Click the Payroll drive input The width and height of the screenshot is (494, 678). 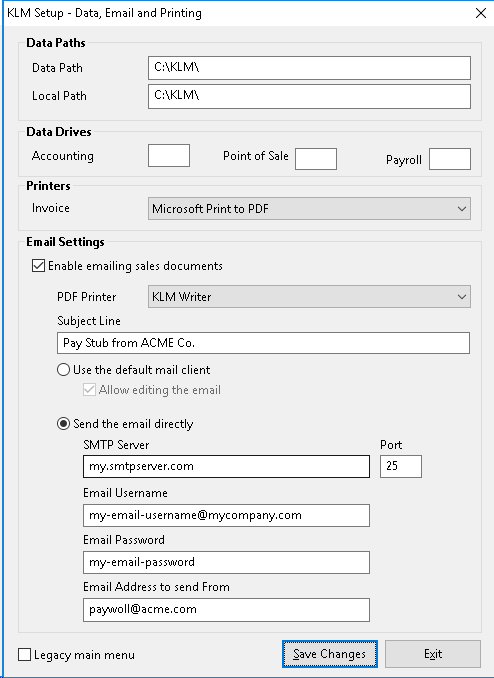[450, 159]
